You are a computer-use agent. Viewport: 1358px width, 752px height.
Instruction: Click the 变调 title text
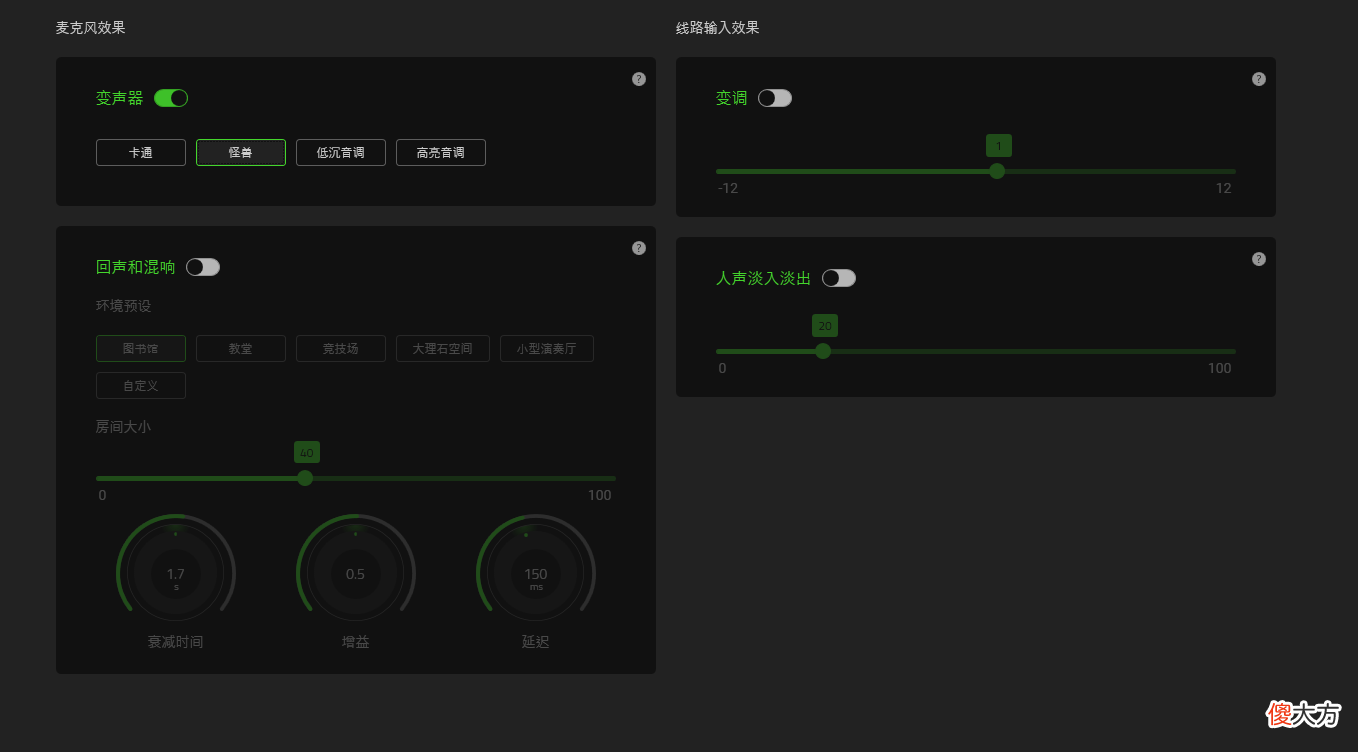[732, 98]
